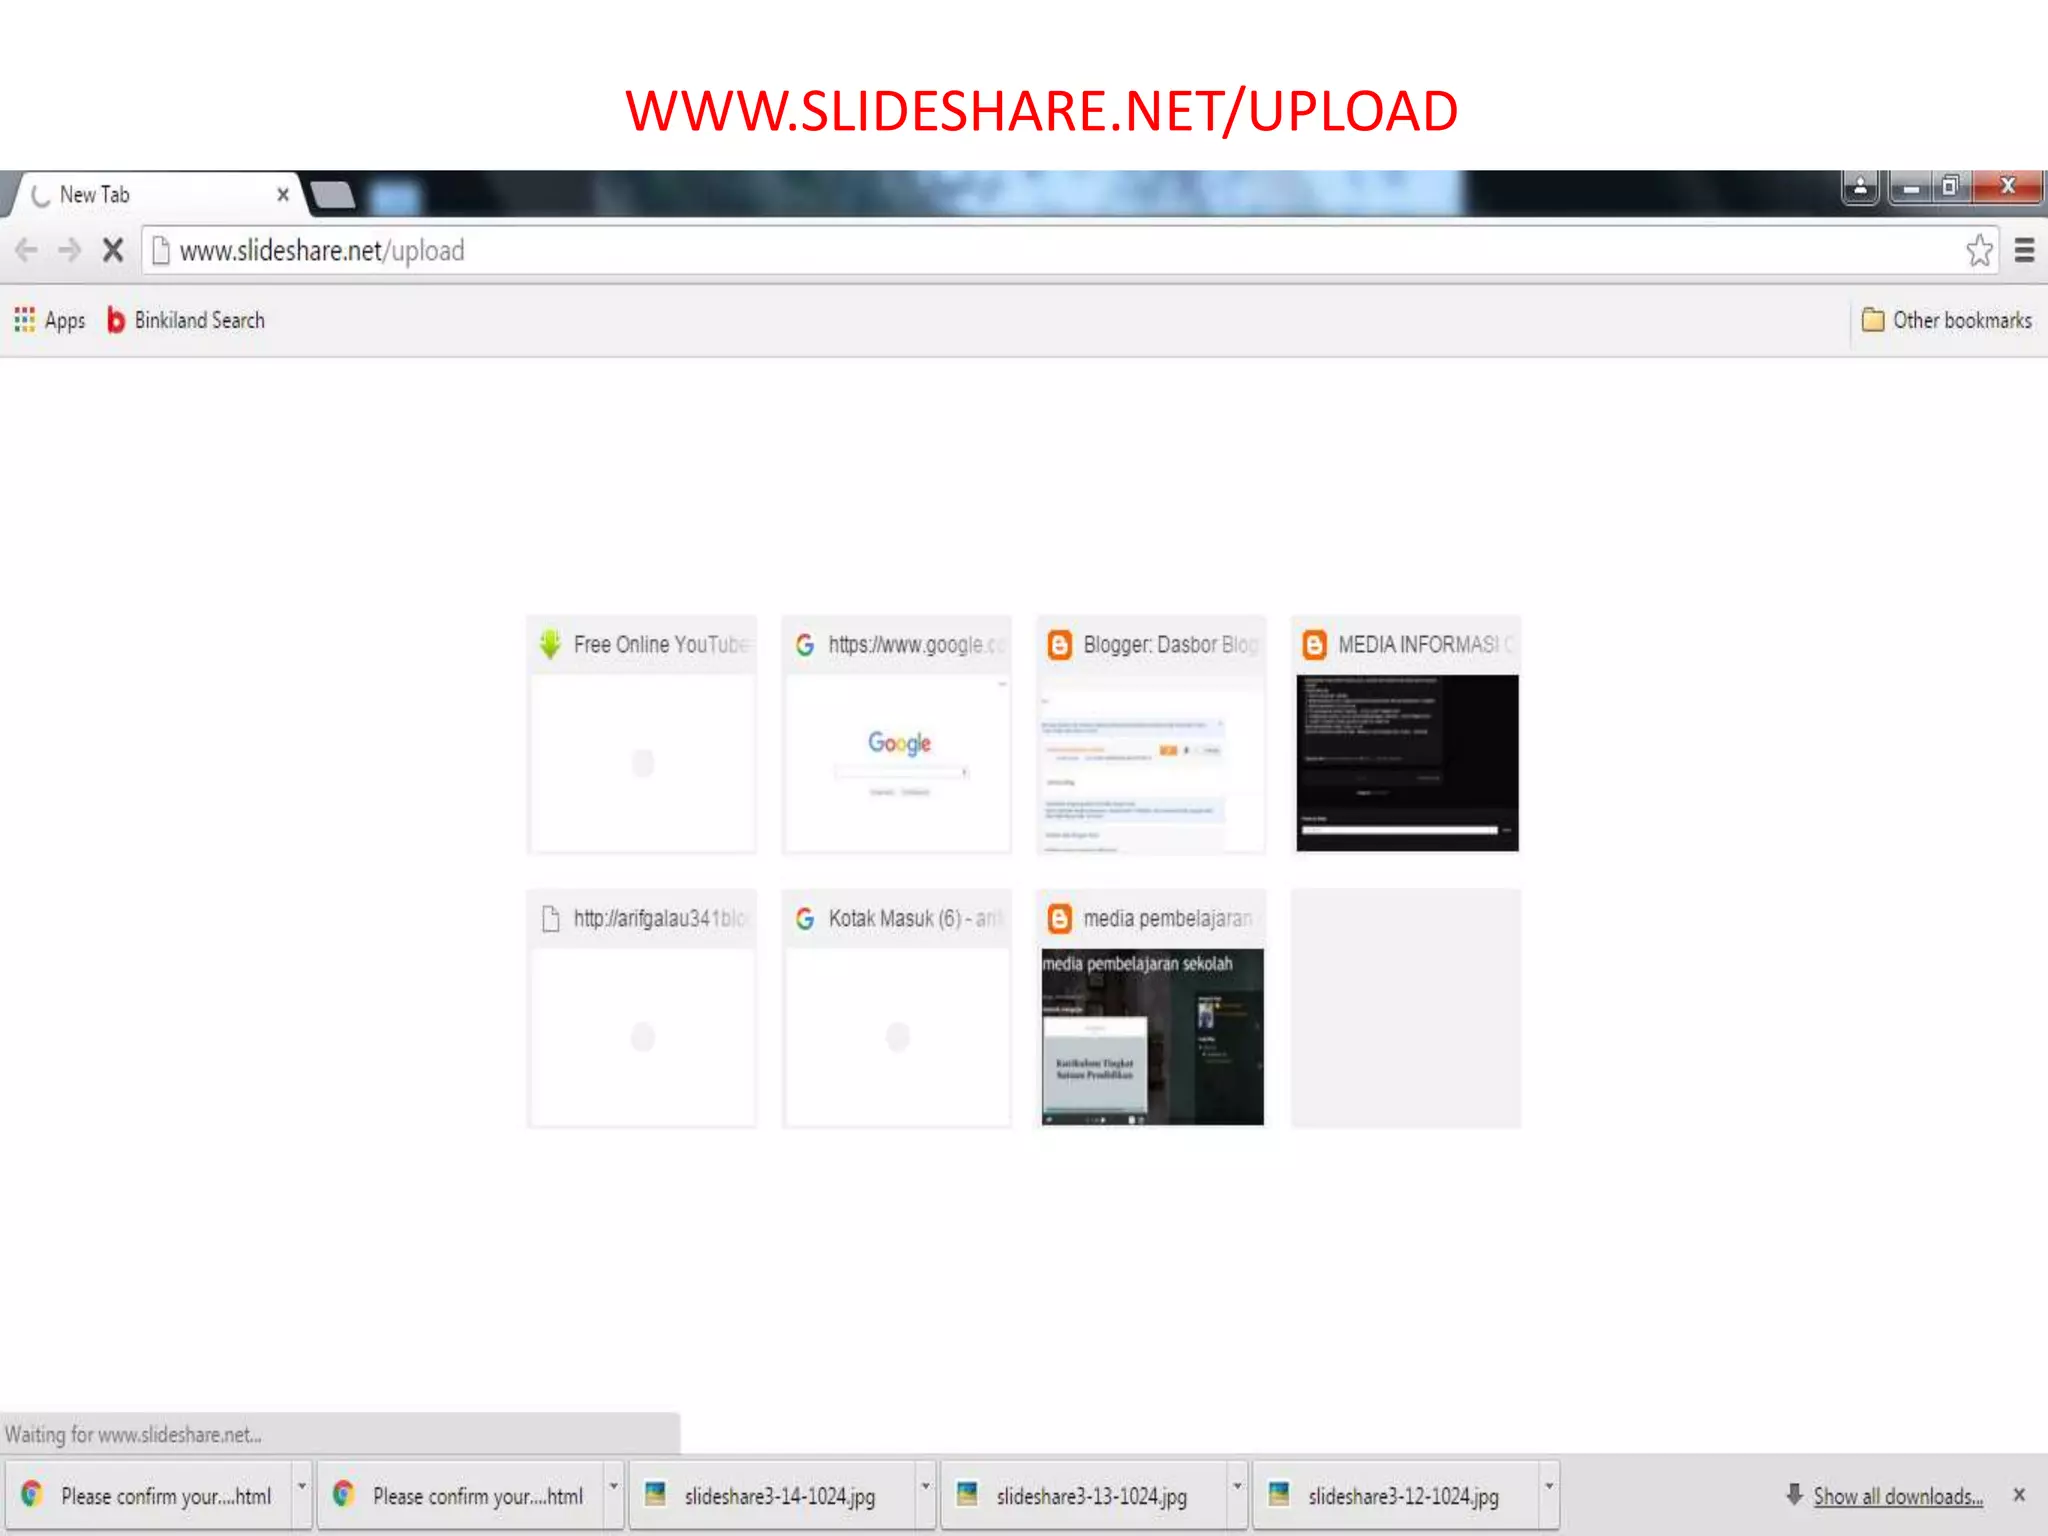Open the Chrome hamburger menu
Screen dimensions: 2048x1536
pyautogui.click(x=2024, y=250)
